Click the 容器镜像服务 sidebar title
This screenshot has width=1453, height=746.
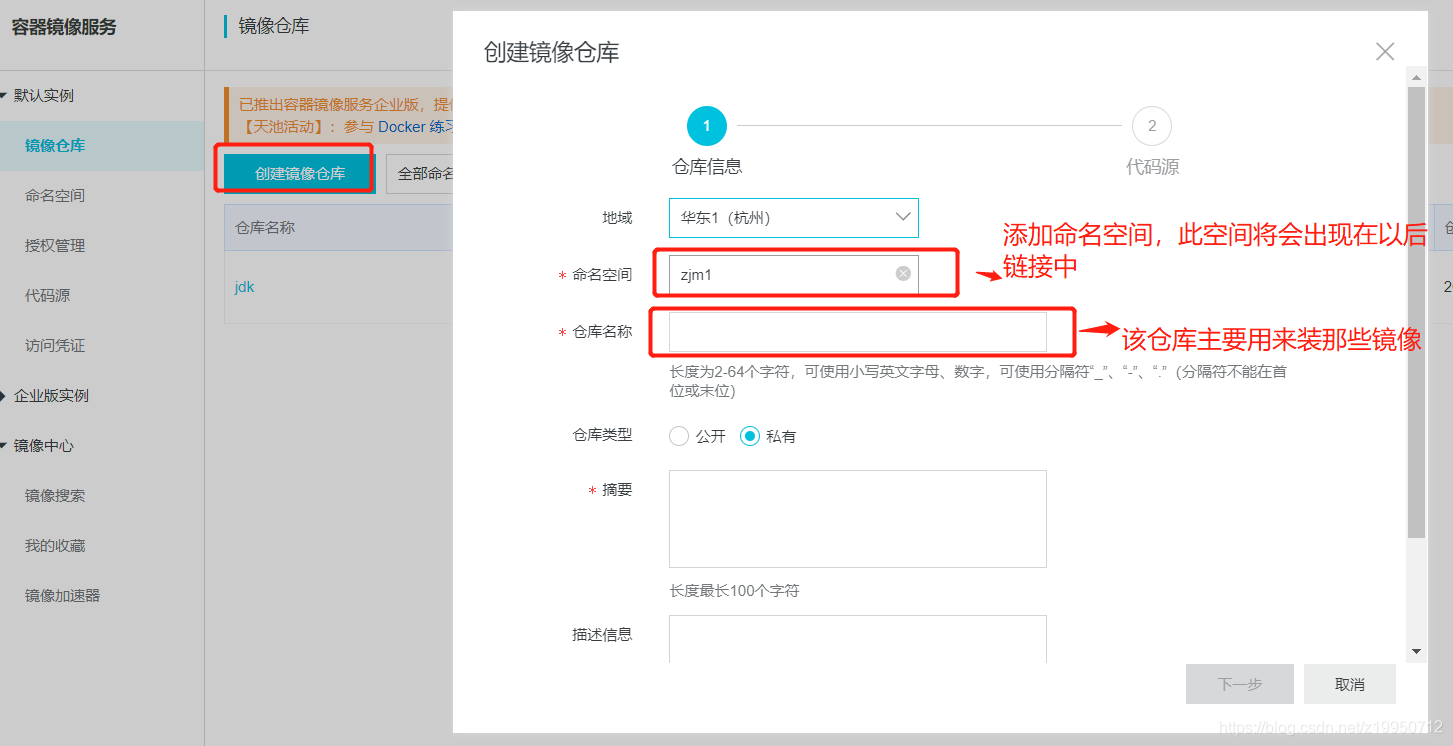64,27
